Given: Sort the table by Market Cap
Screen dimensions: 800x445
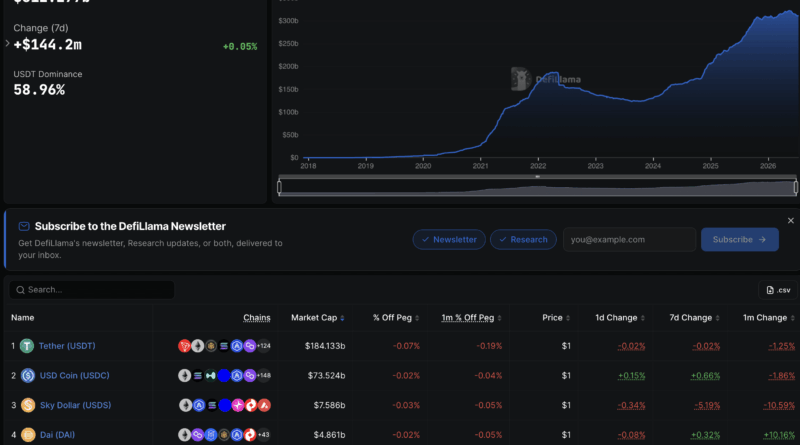Looking at the screenshot, I should click(317, 317).
